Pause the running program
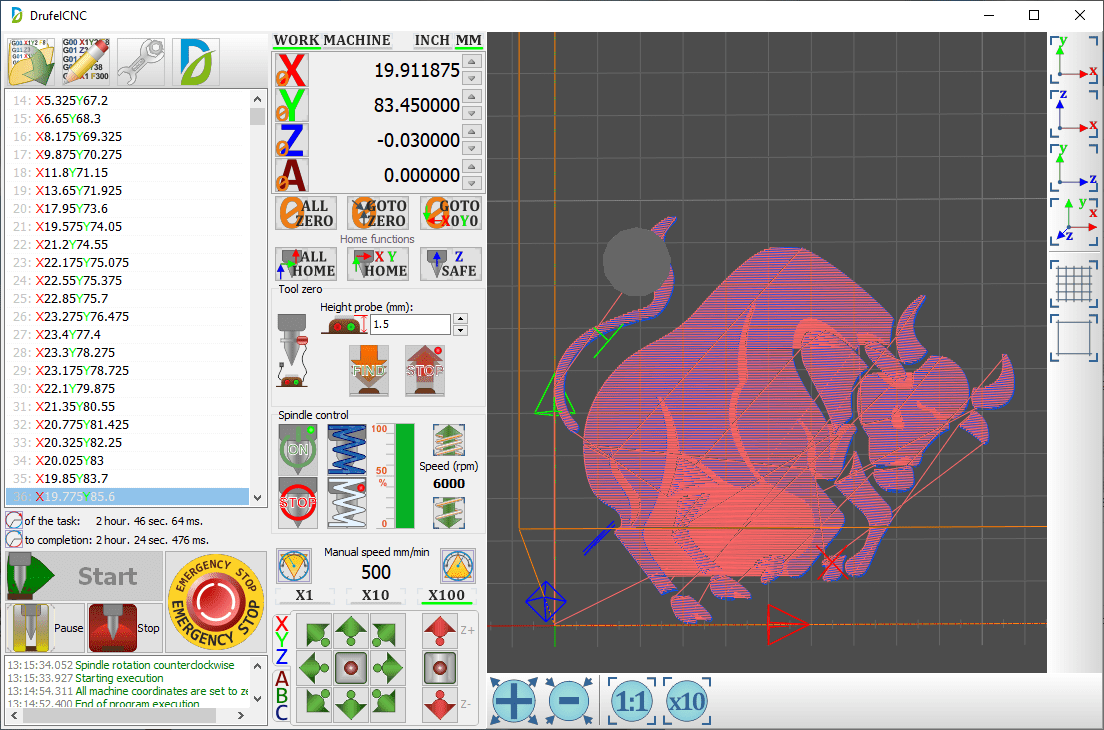 pyautogui.click(x=45, y=627)
